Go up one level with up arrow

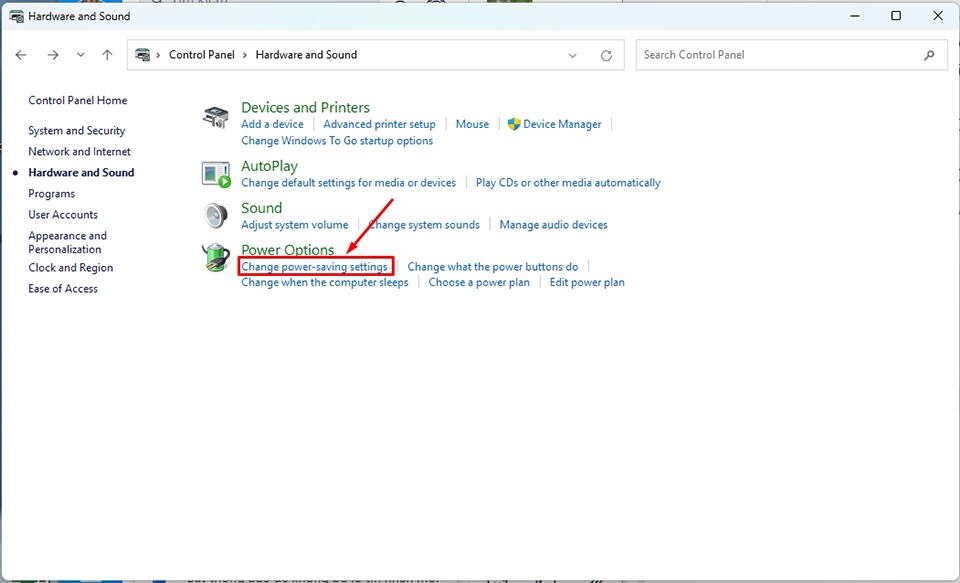[107, 55]
